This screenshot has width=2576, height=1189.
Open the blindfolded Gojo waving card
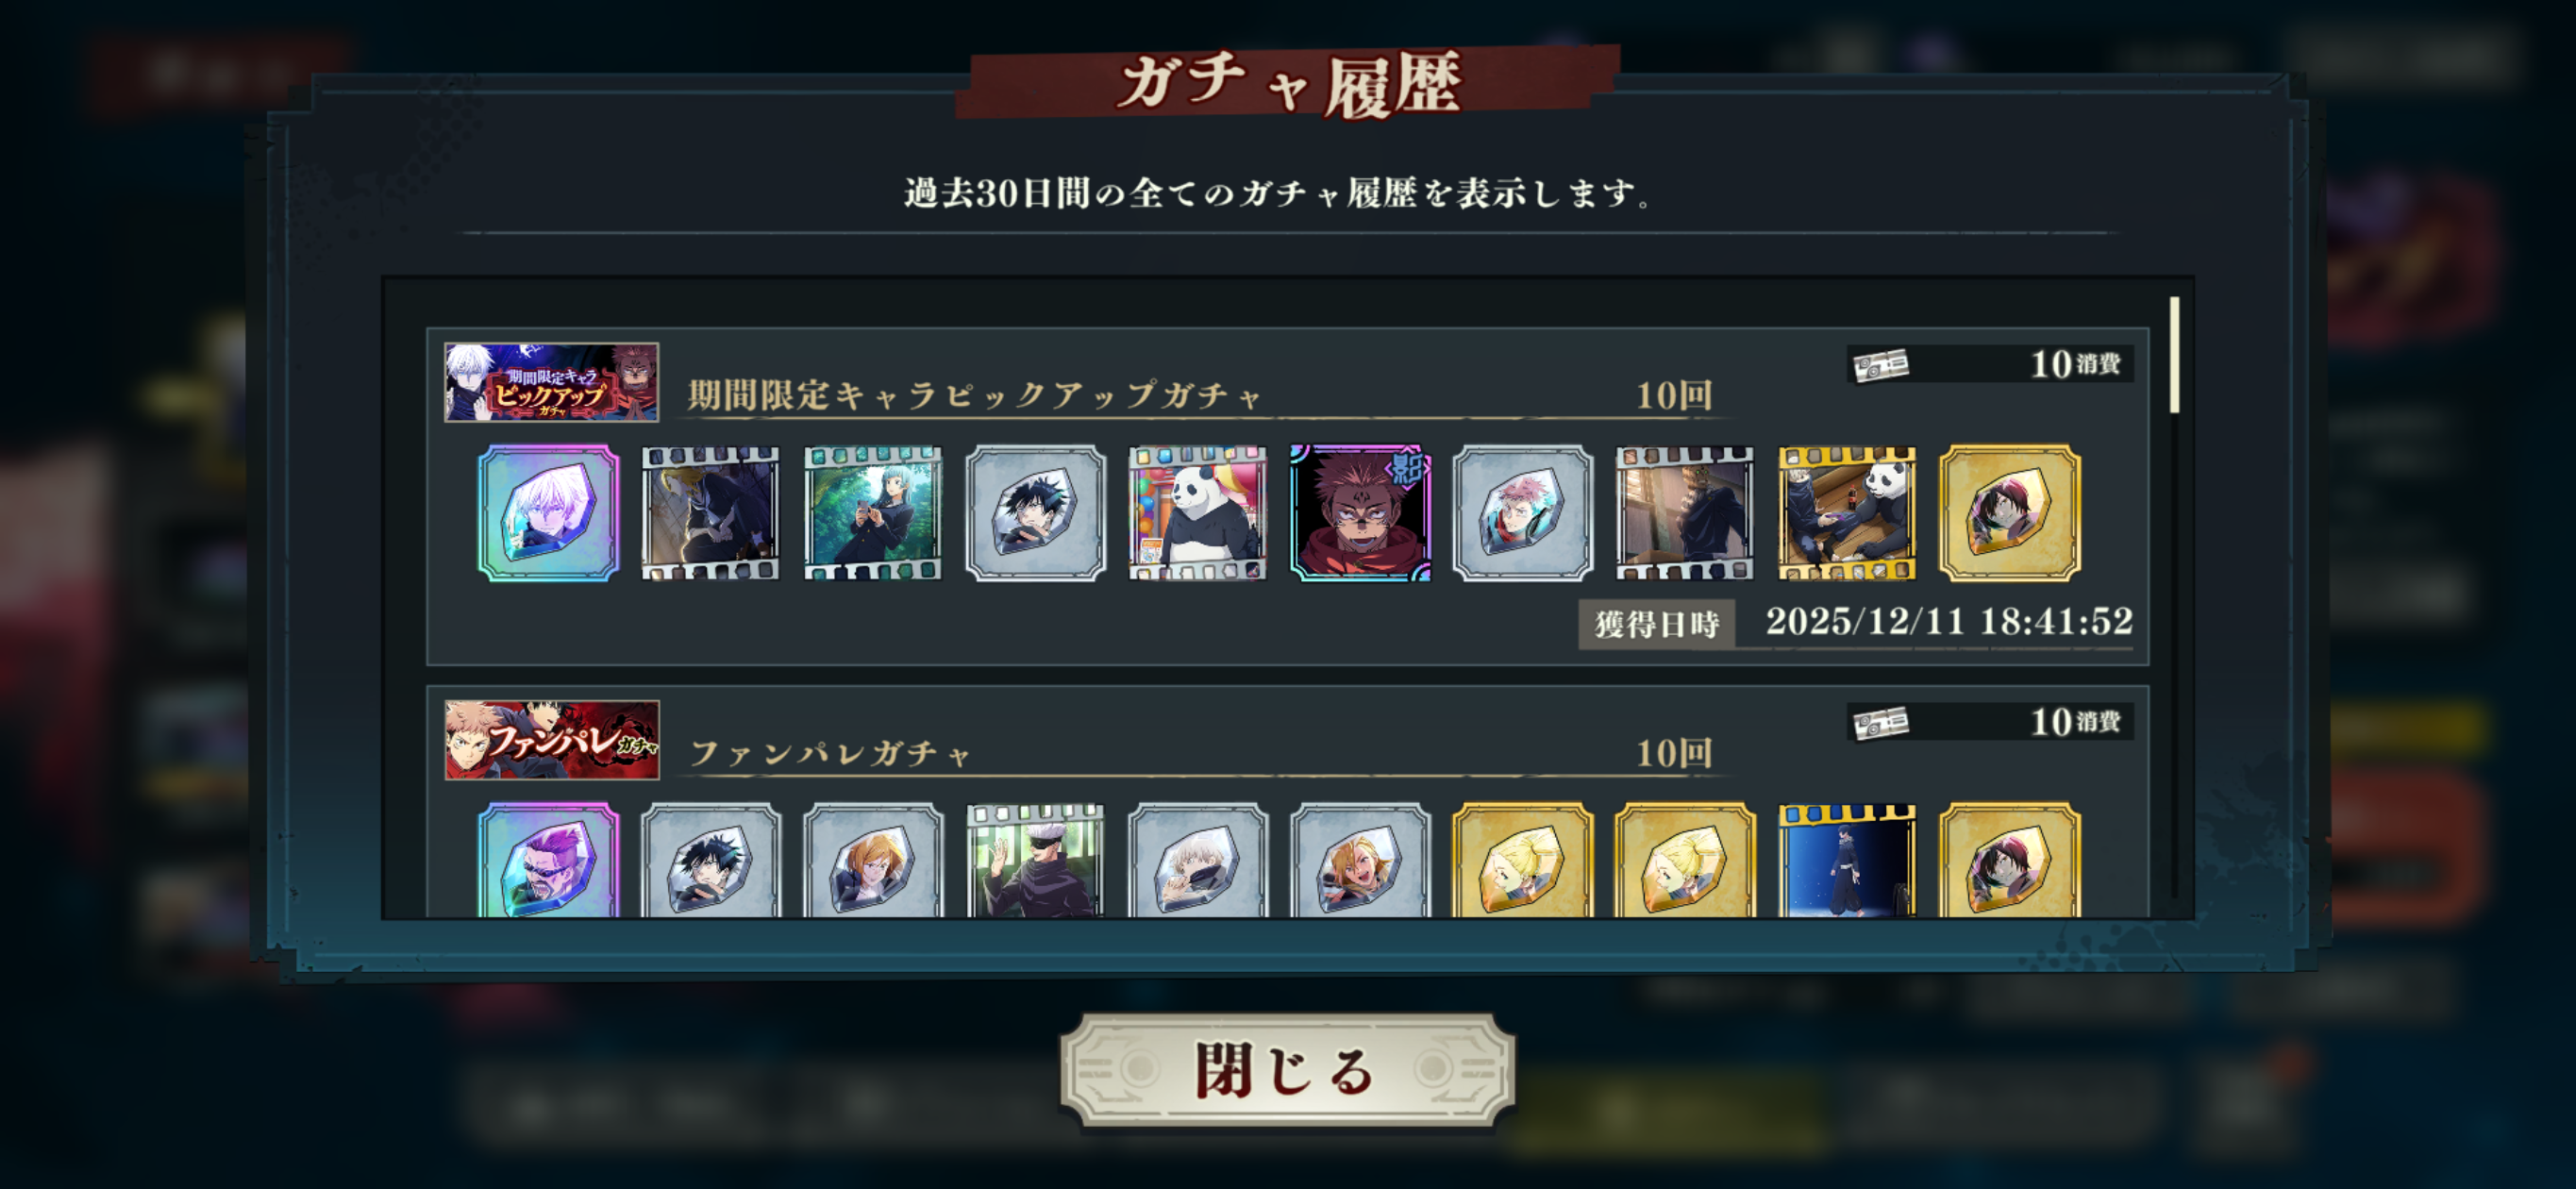[1035, 860]
